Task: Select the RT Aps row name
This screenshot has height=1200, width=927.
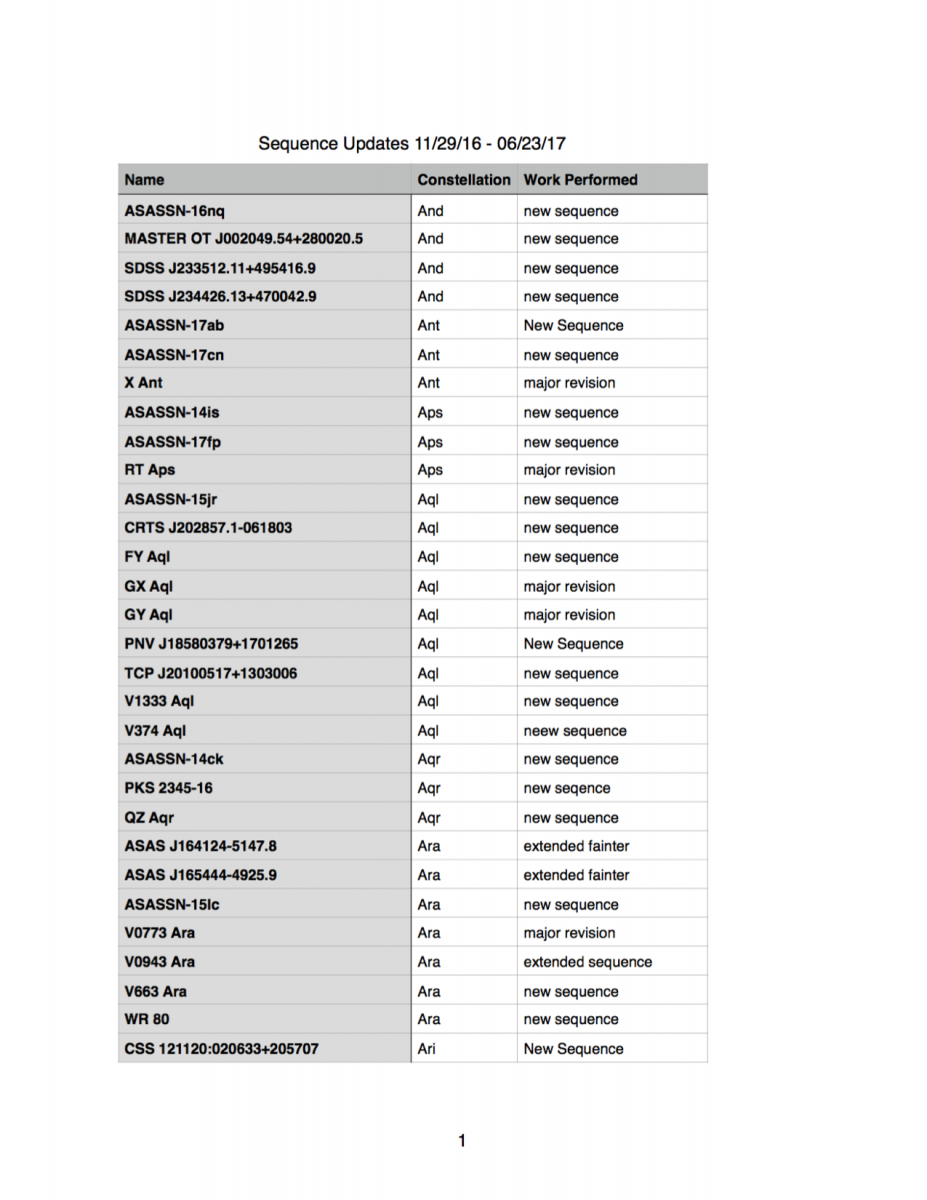Action: [x=150, y=470]
